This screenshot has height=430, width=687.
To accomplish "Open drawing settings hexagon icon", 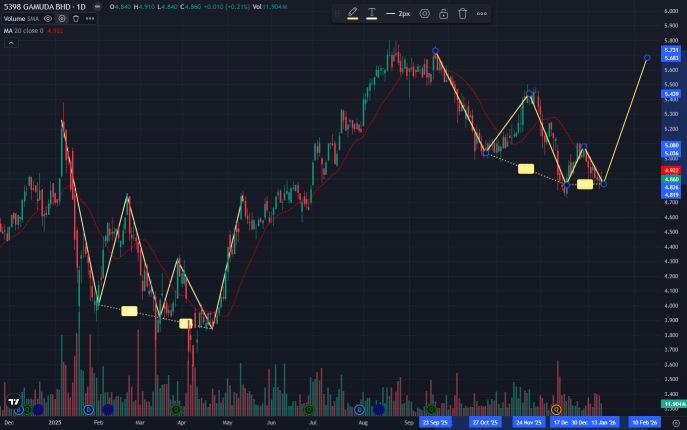I will click(424, 14).
